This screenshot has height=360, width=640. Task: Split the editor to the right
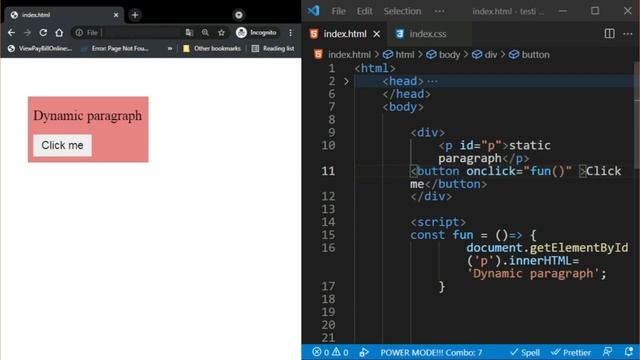(x=609, y=34)
